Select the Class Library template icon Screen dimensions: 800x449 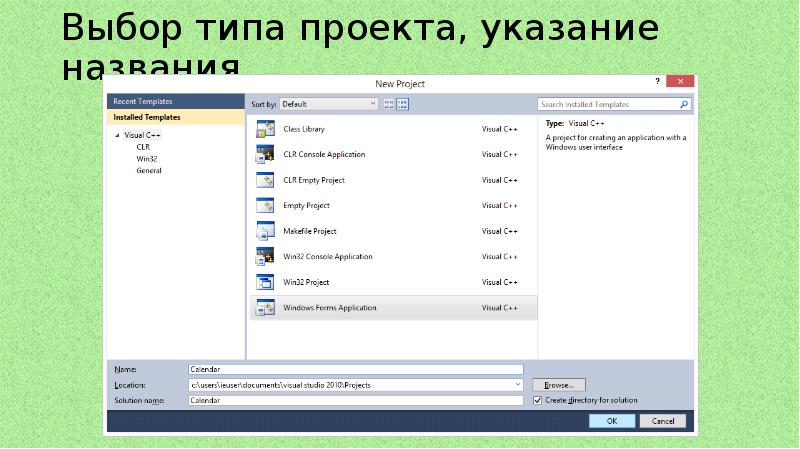(x=265, y=129)
